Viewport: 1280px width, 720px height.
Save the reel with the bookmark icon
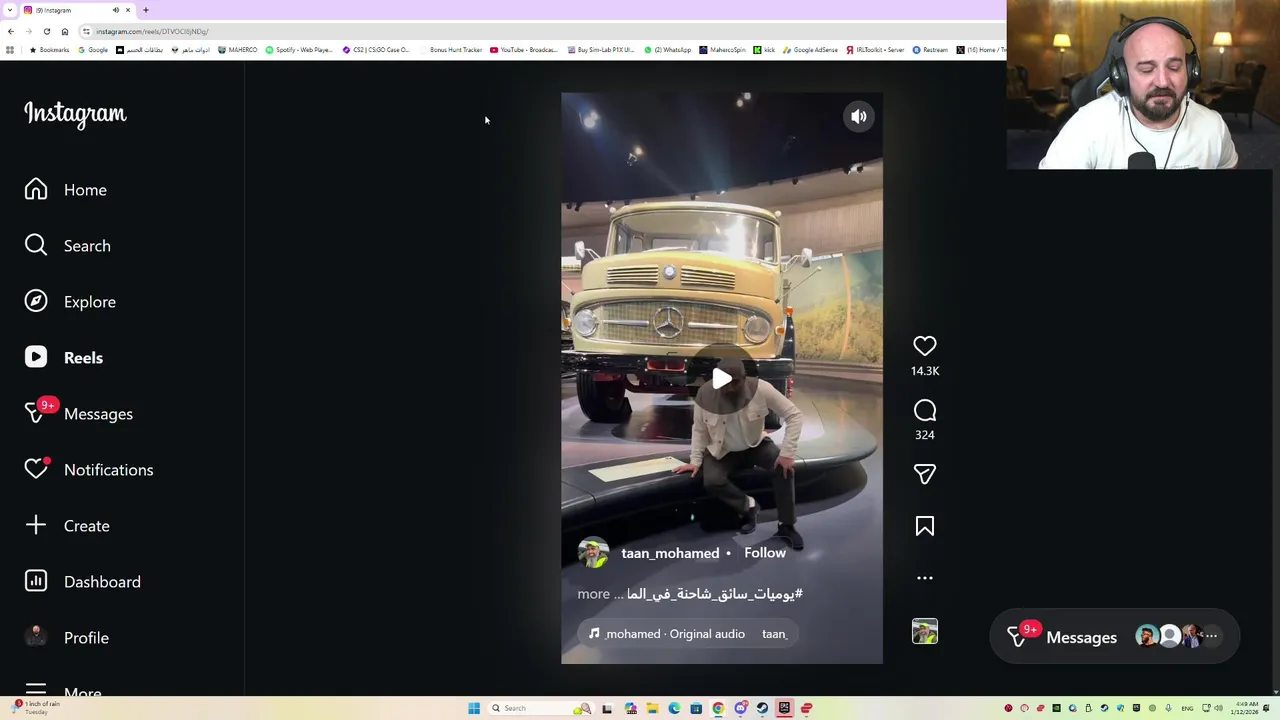(925, 526)
